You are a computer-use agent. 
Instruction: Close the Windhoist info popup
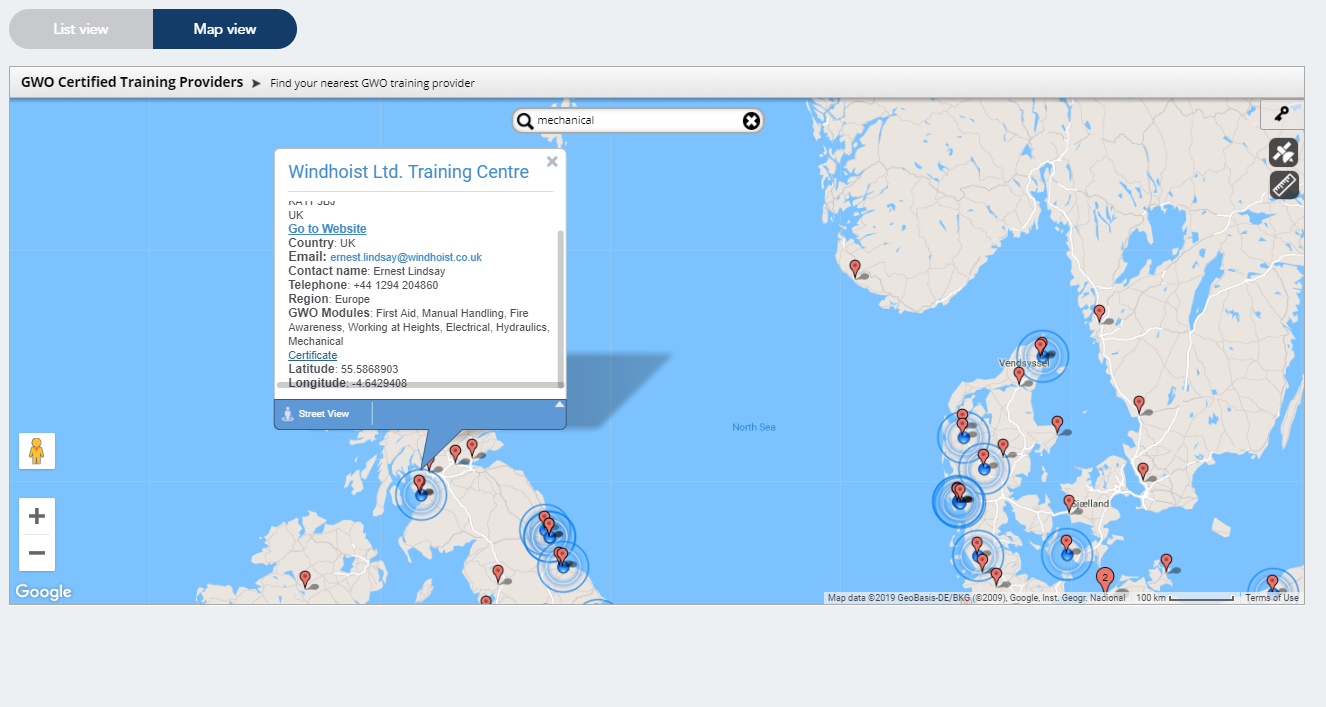[552, 161]
